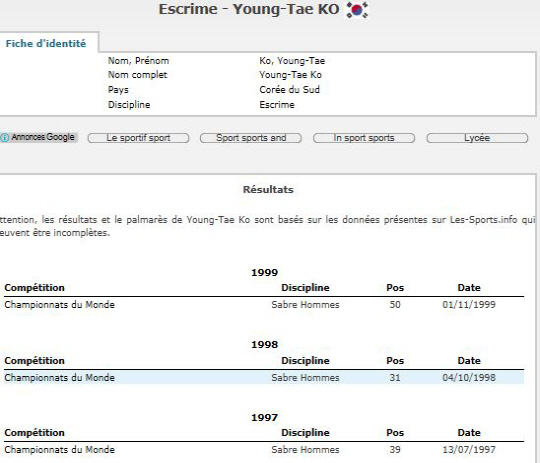Open the Fiche d'identité tab
540x463 pixels.
[x=46, y=43]
